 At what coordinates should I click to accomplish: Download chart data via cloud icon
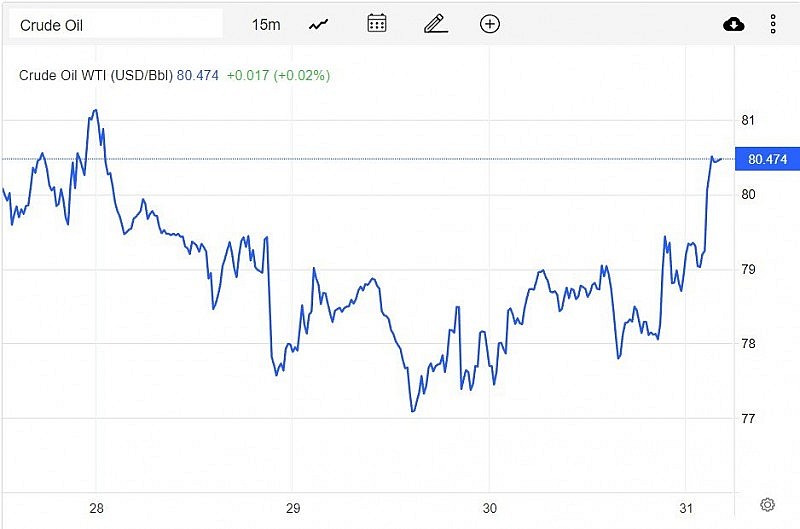(734, 24)
